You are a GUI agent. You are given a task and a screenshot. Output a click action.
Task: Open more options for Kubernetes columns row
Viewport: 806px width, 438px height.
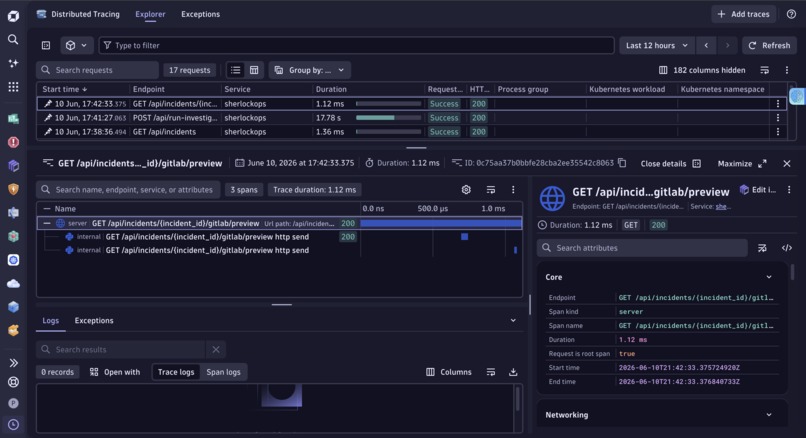pyautogui.click(x=786, y=70)
